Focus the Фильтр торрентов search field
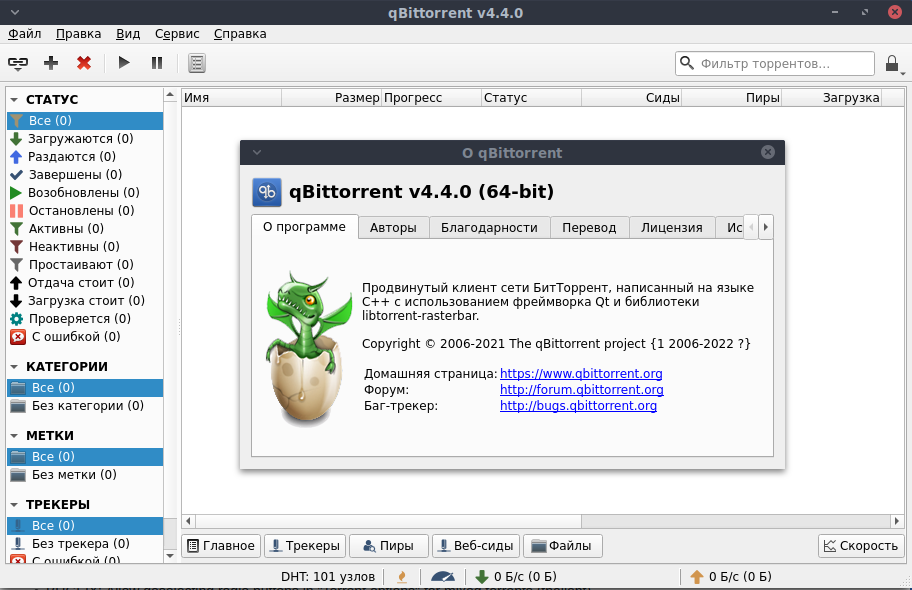The image size is (912, 590). 775,63
